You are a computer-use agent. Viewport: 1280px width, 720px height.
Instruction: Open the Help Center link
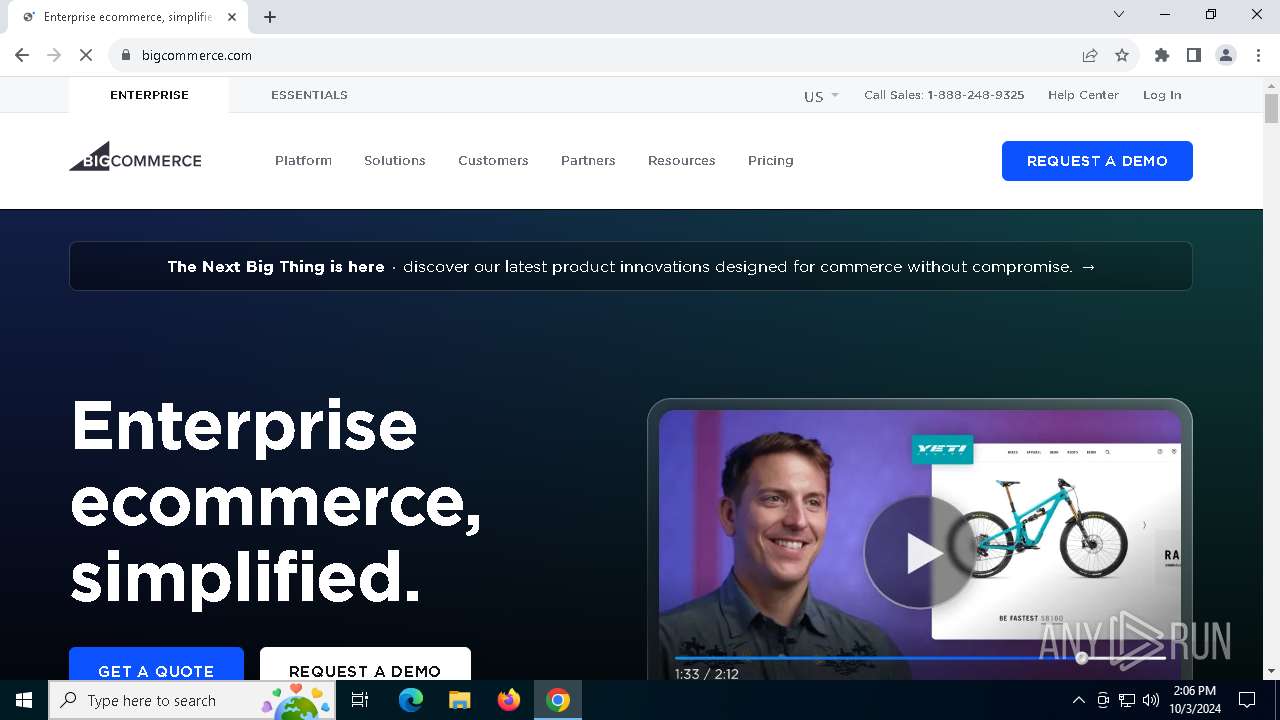click(x=1083, y=95)
